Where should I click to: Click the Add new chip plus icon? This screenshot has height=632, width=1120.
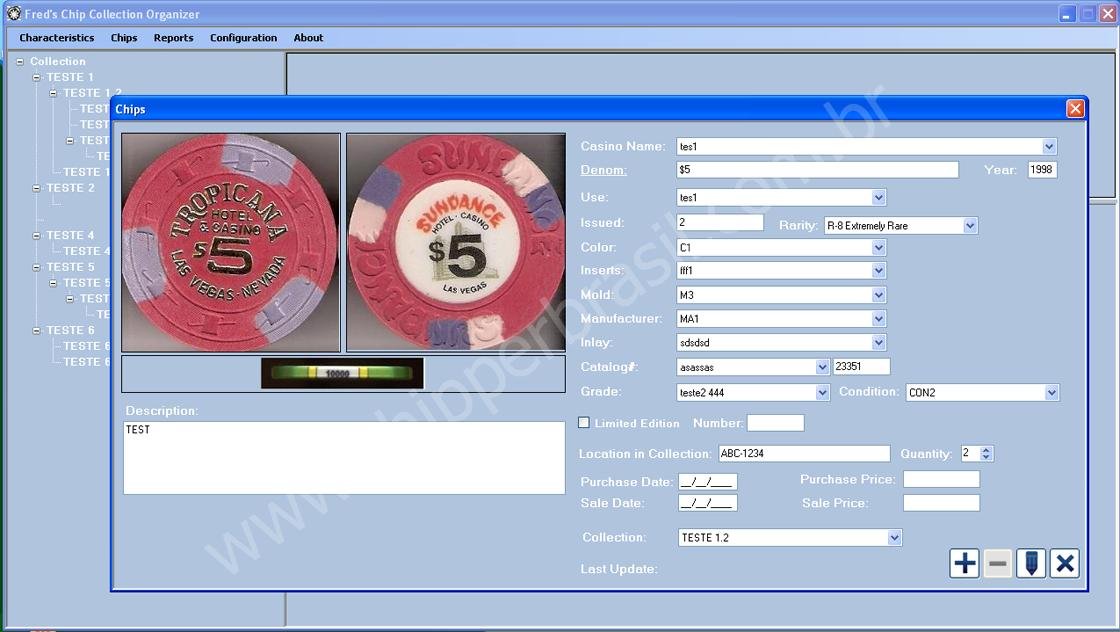[x=964, y=563]
